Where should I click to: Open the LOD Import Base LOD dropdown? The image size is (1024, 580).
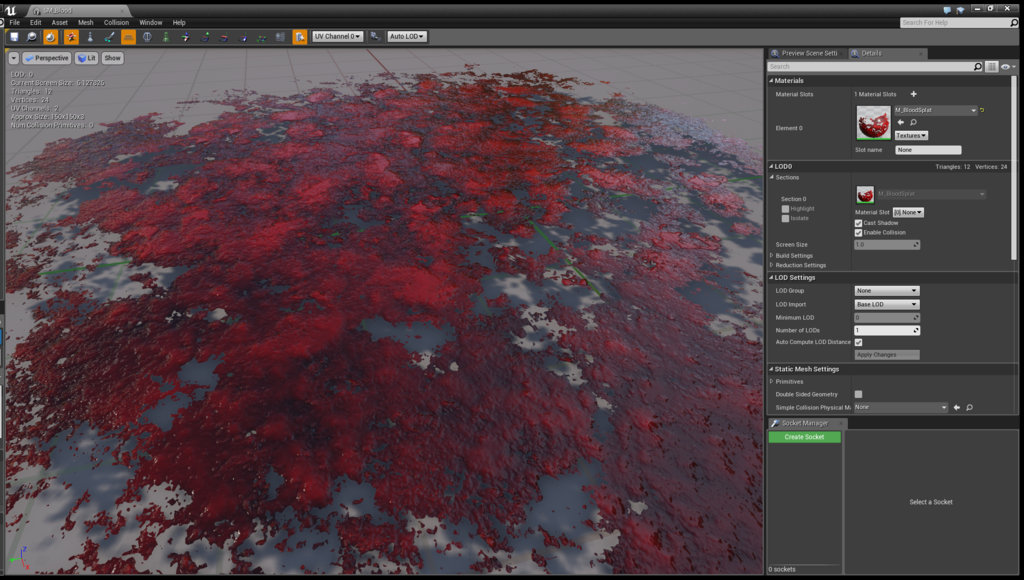[x=887, y=304]
